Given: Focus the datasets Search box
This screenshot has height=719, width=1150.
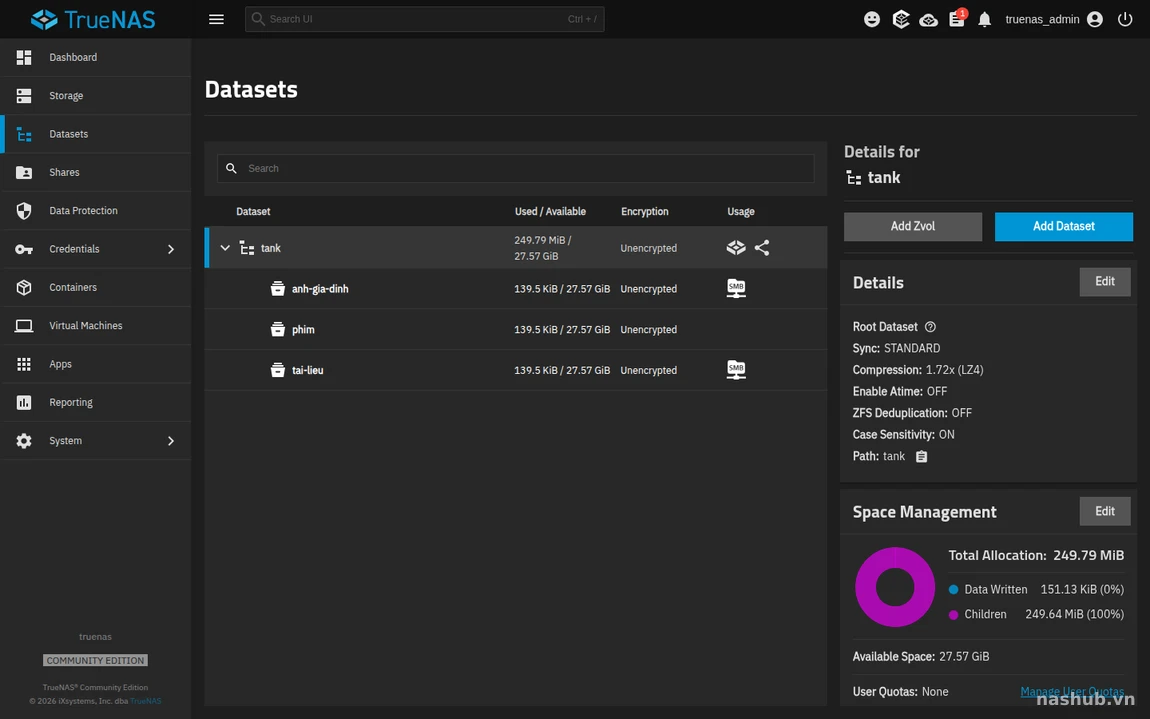Looking at the screenshot, I should 516,168.
